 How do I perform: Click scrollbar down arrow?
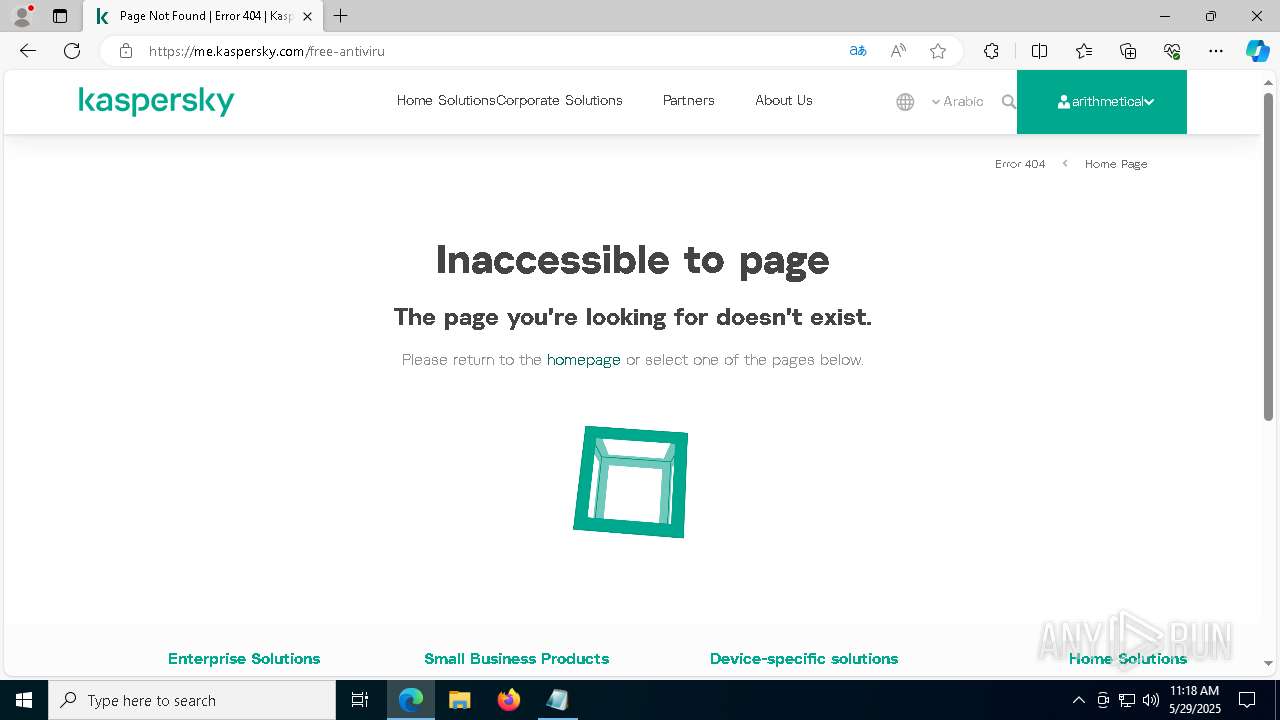pos(1268,663)
